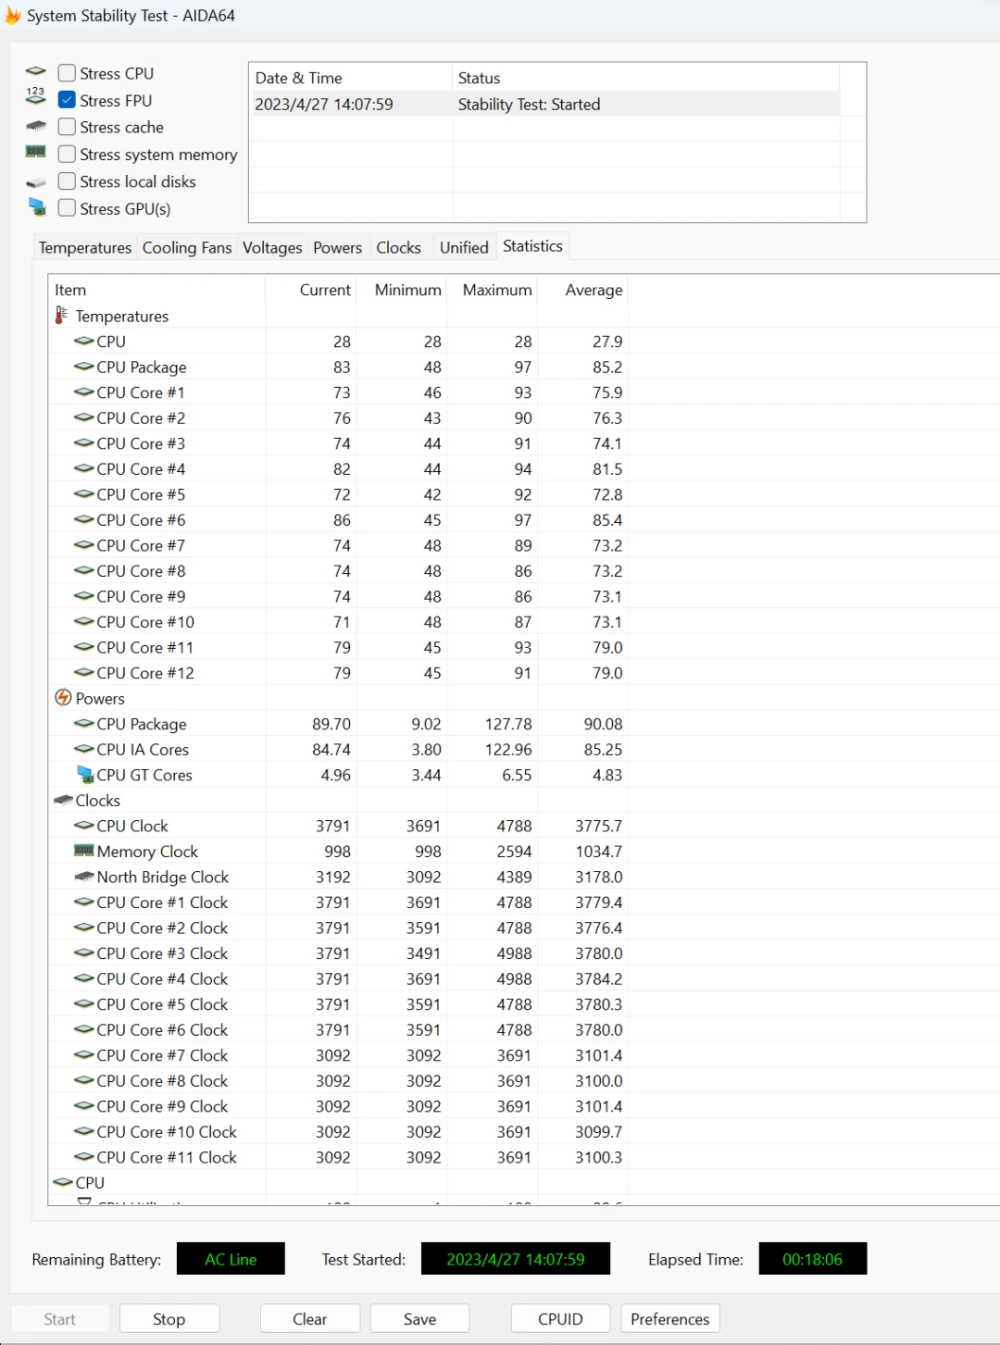The height and width of the screenshot is (1345, 1000).
Task: Open the CPUID button
Action: pos(560,1319)
